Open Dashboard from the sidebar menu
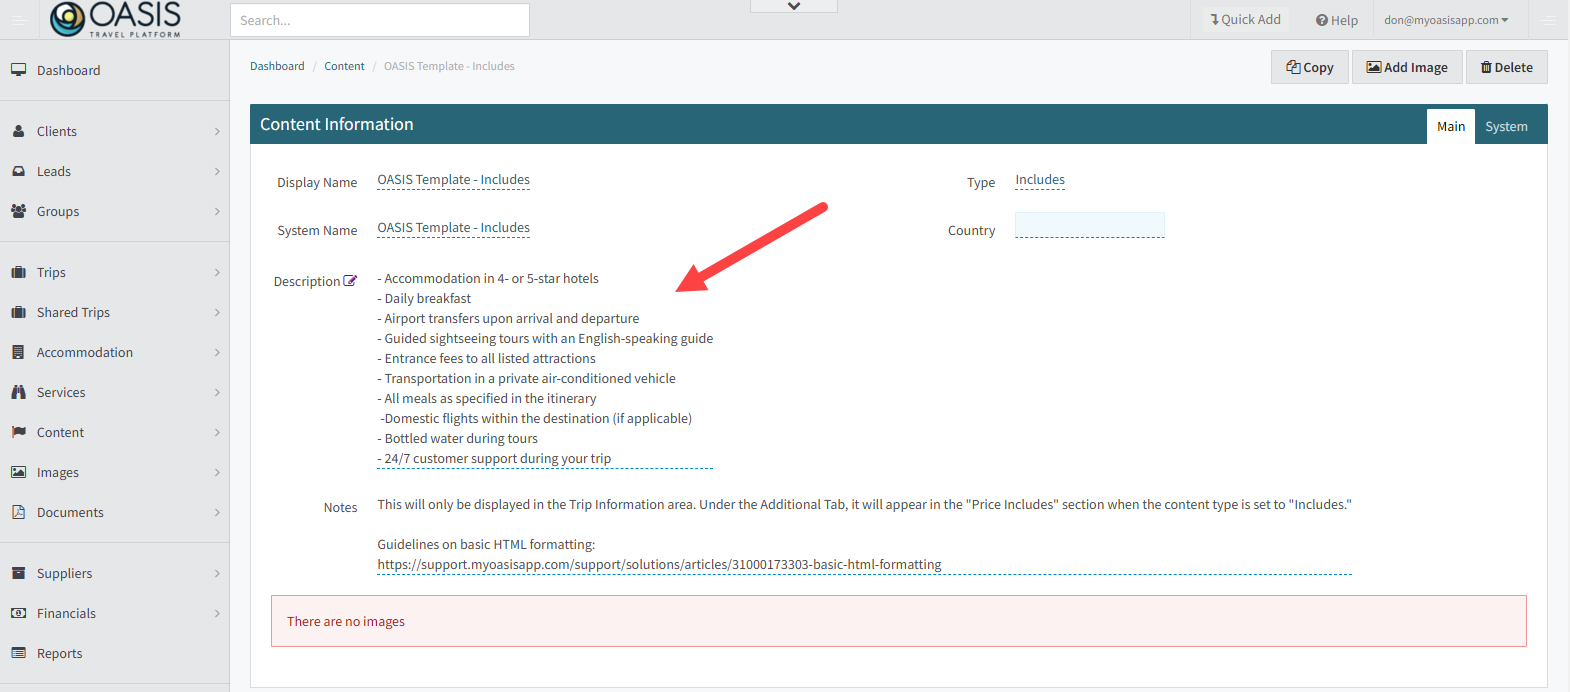The width and height of the screenshot is (1570, 692). pos(69,70)
